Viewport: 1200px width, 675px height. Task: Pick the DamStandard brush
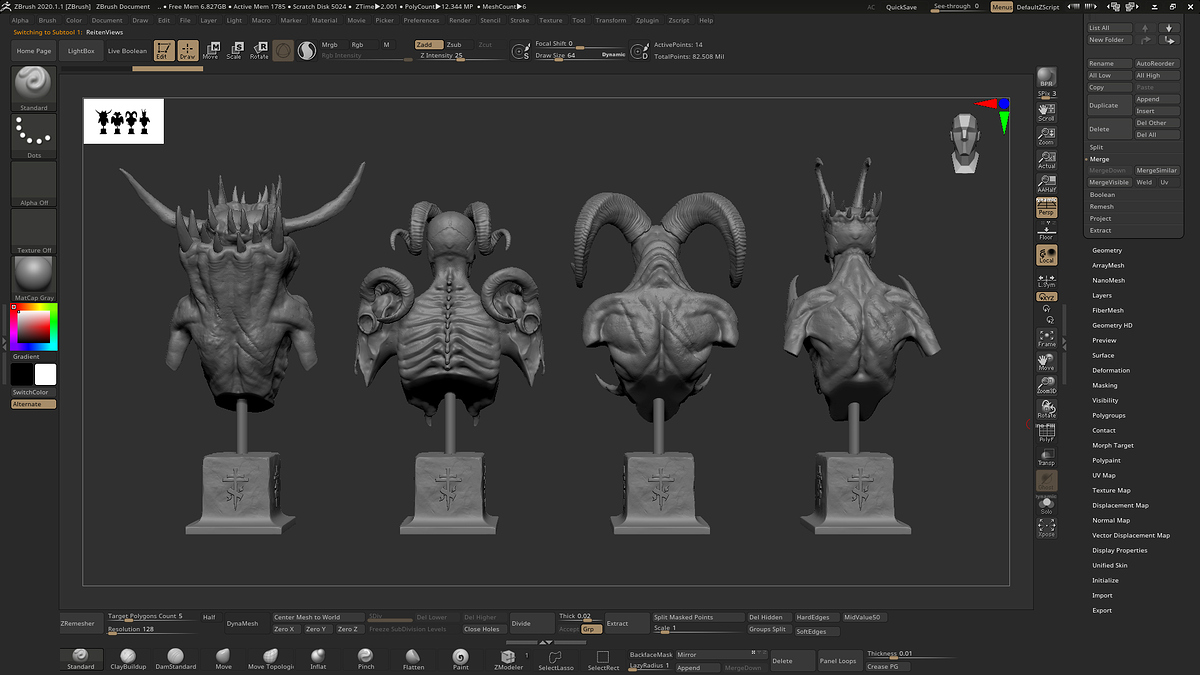point(175,658)
